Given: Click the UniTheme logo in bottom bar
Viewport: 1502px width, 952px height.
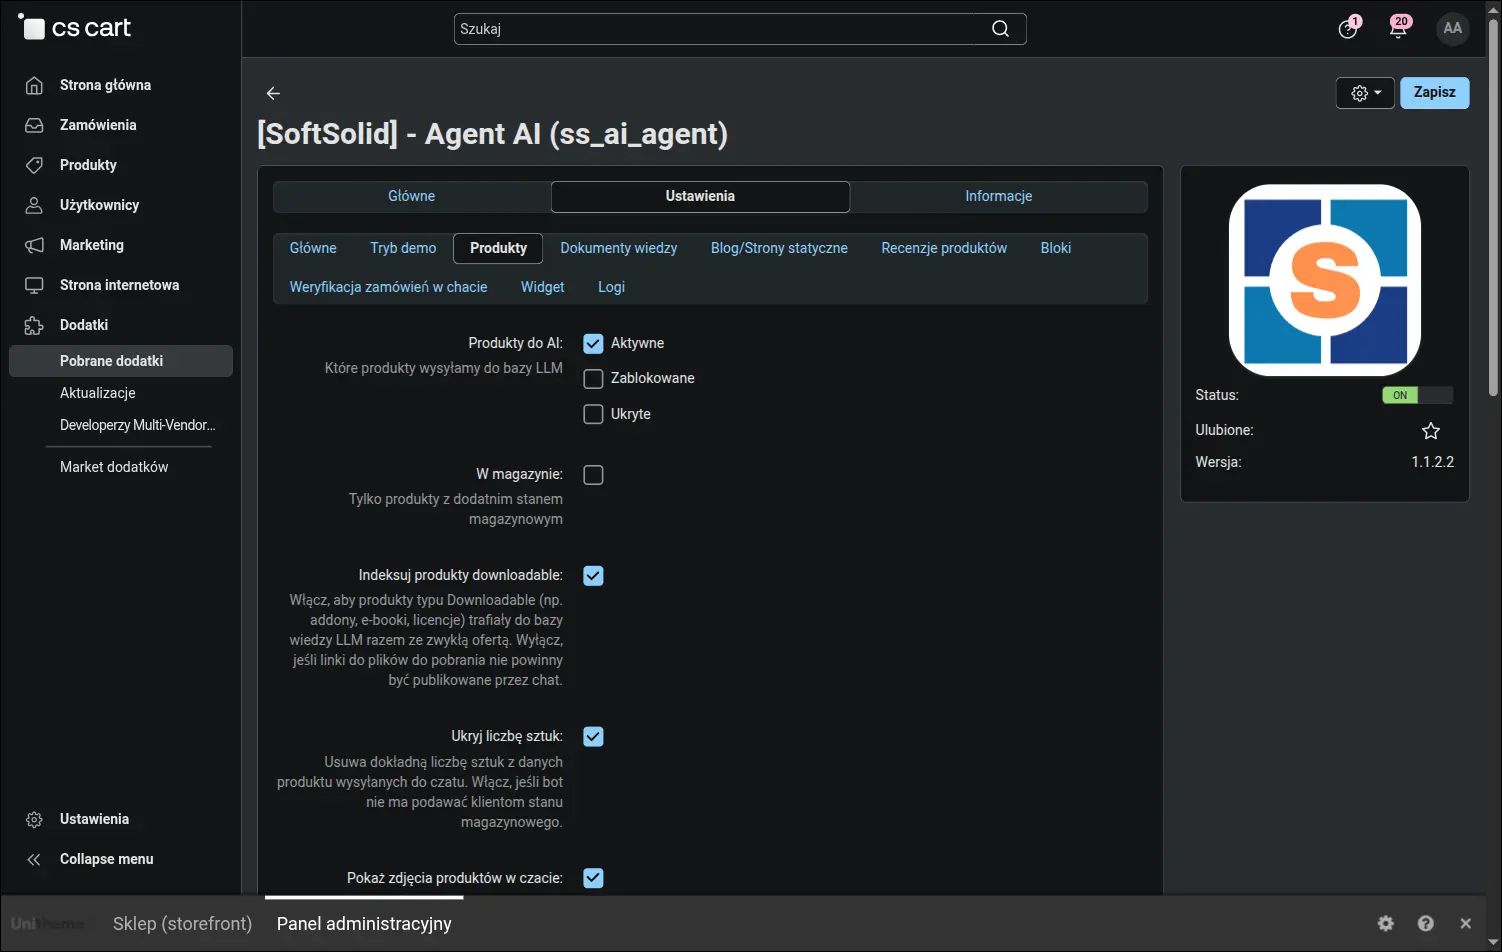Looking at the screenshot, I should pyautogui.click(x=47, y=923).
